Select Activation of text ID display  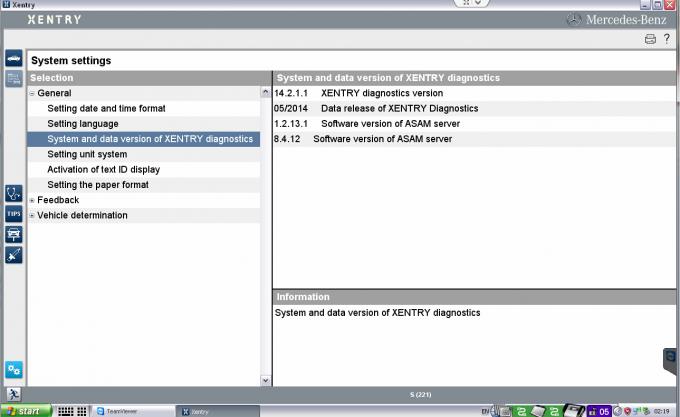click(104, 169)
